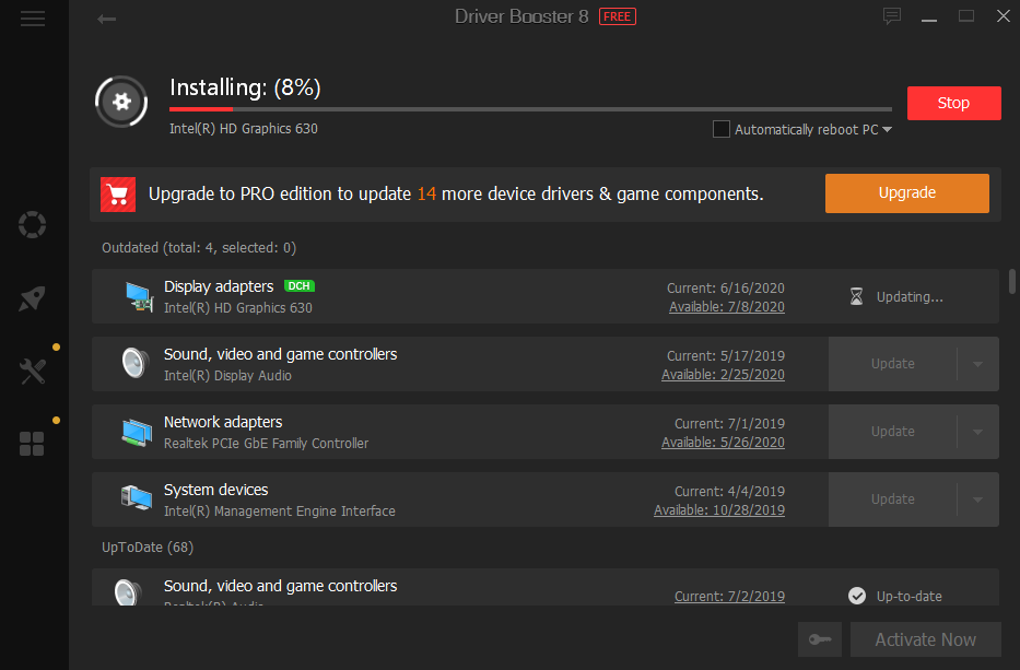Click the installing progress bar
This screenshot has width=1020, height=670.
(530, 109)
